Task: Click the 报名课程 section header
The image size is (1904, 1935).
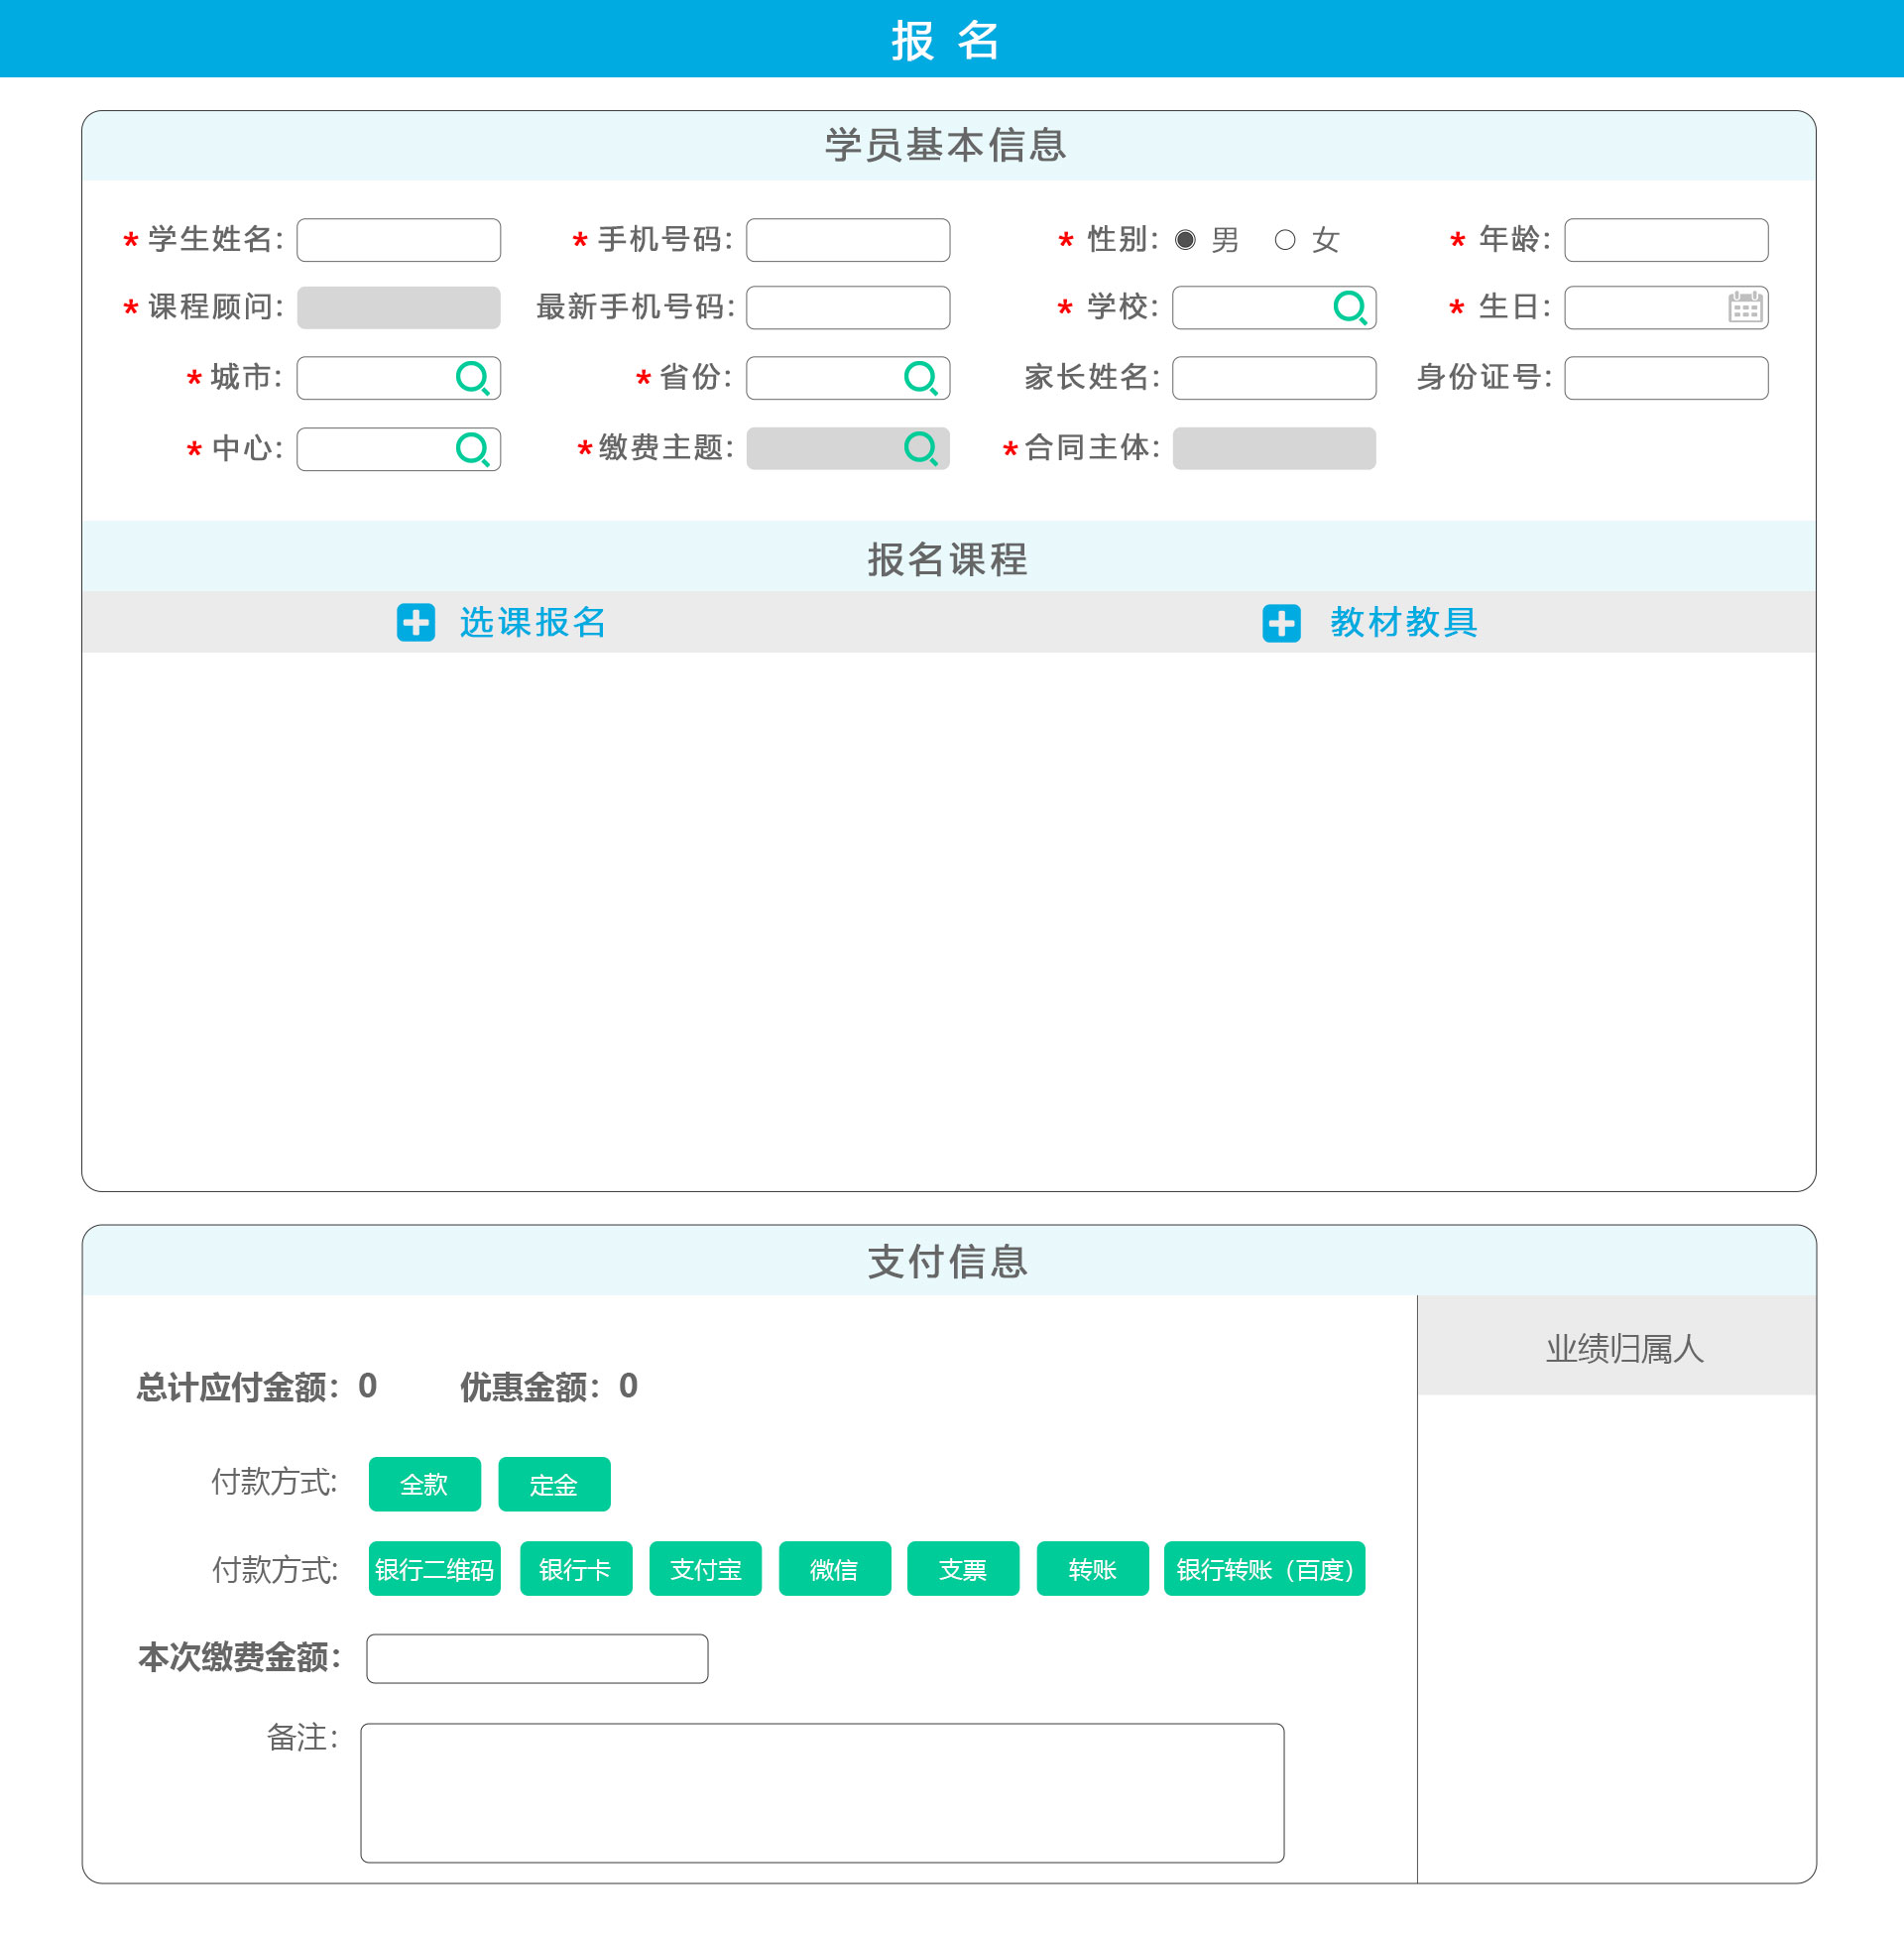Action: pyautogui.click(x=948, y=556)
